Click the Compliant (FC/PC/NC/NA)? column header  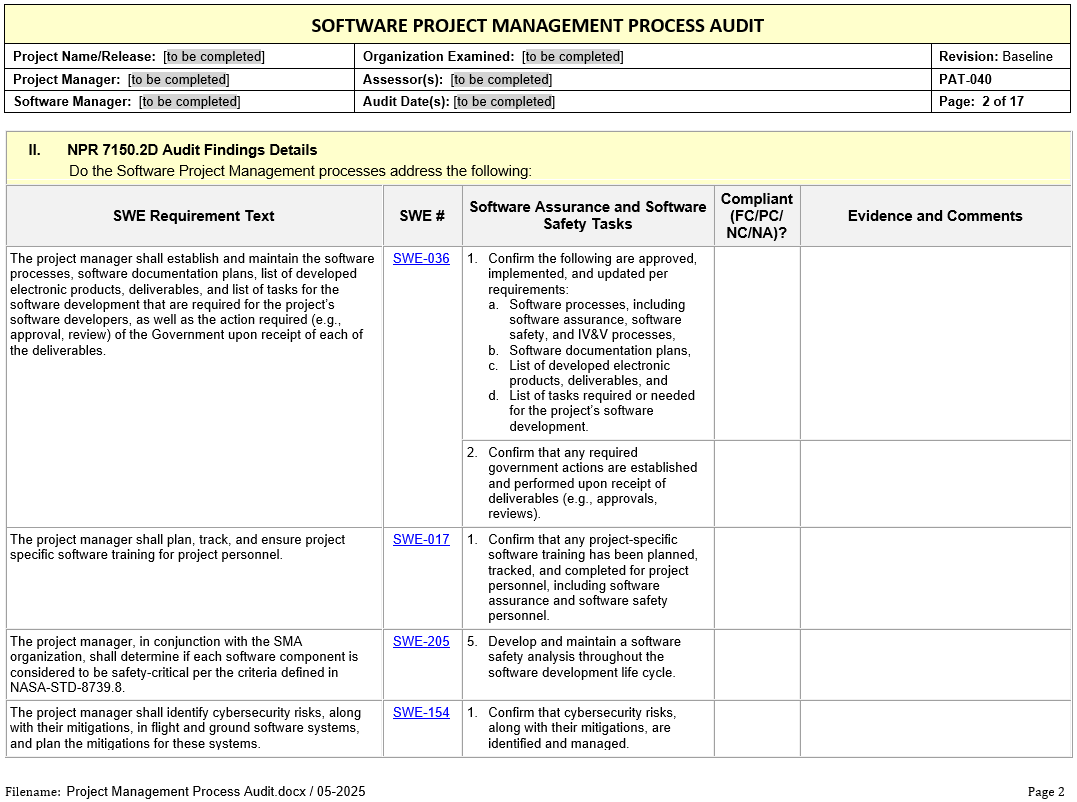point(757,216)
